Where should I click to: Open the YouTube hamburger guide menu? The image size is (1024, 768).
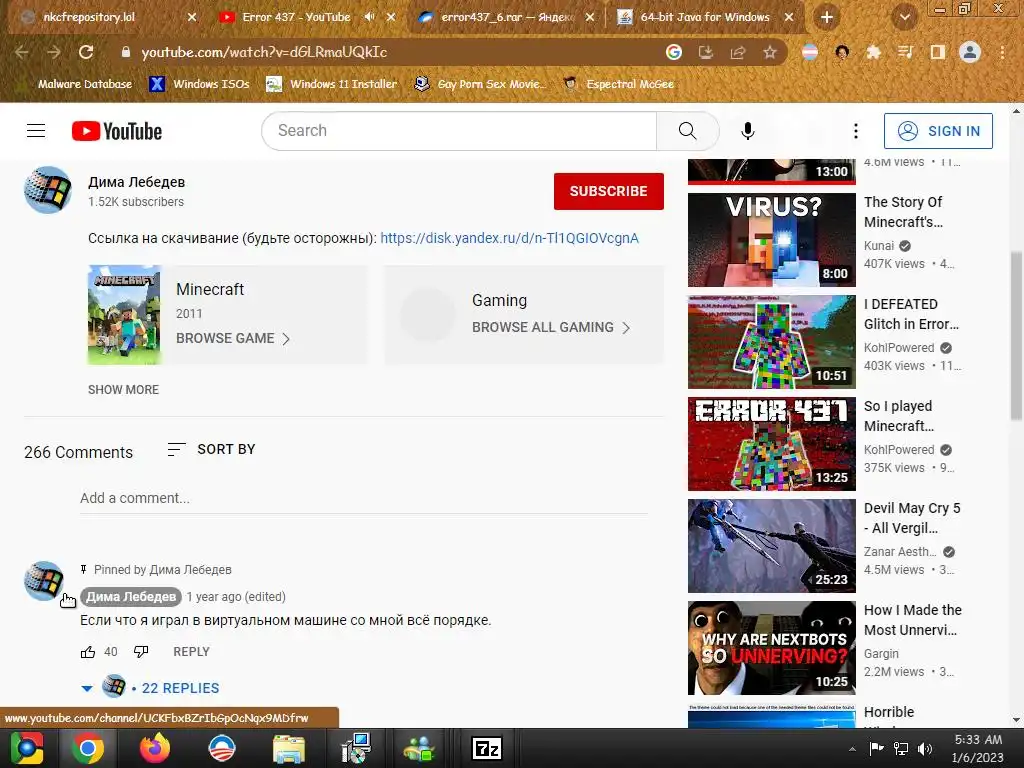pyautogui.click(x=36, y=131)
